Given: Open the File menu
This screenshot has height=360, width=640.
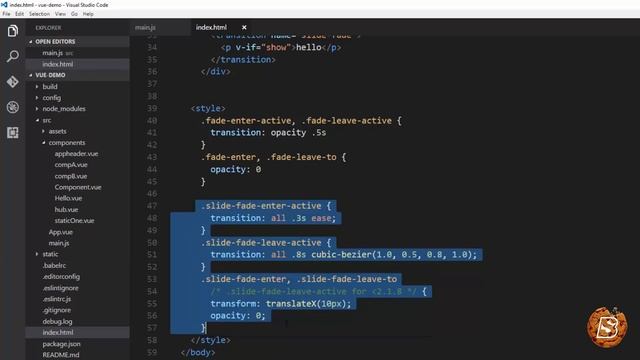Looking at the screenshot, I should pos(7,14).
